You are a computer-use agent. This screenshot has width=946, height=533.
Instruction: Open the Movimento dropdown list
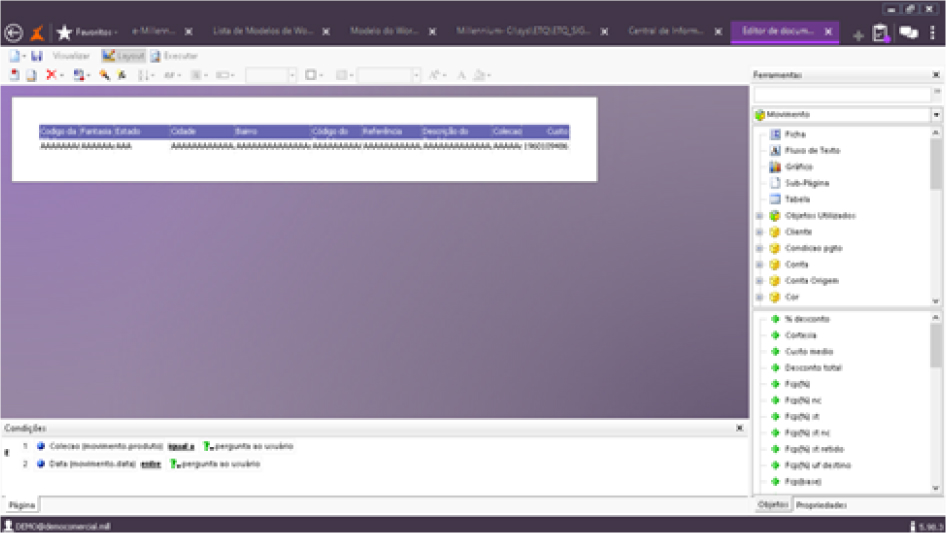pos(936,115)
